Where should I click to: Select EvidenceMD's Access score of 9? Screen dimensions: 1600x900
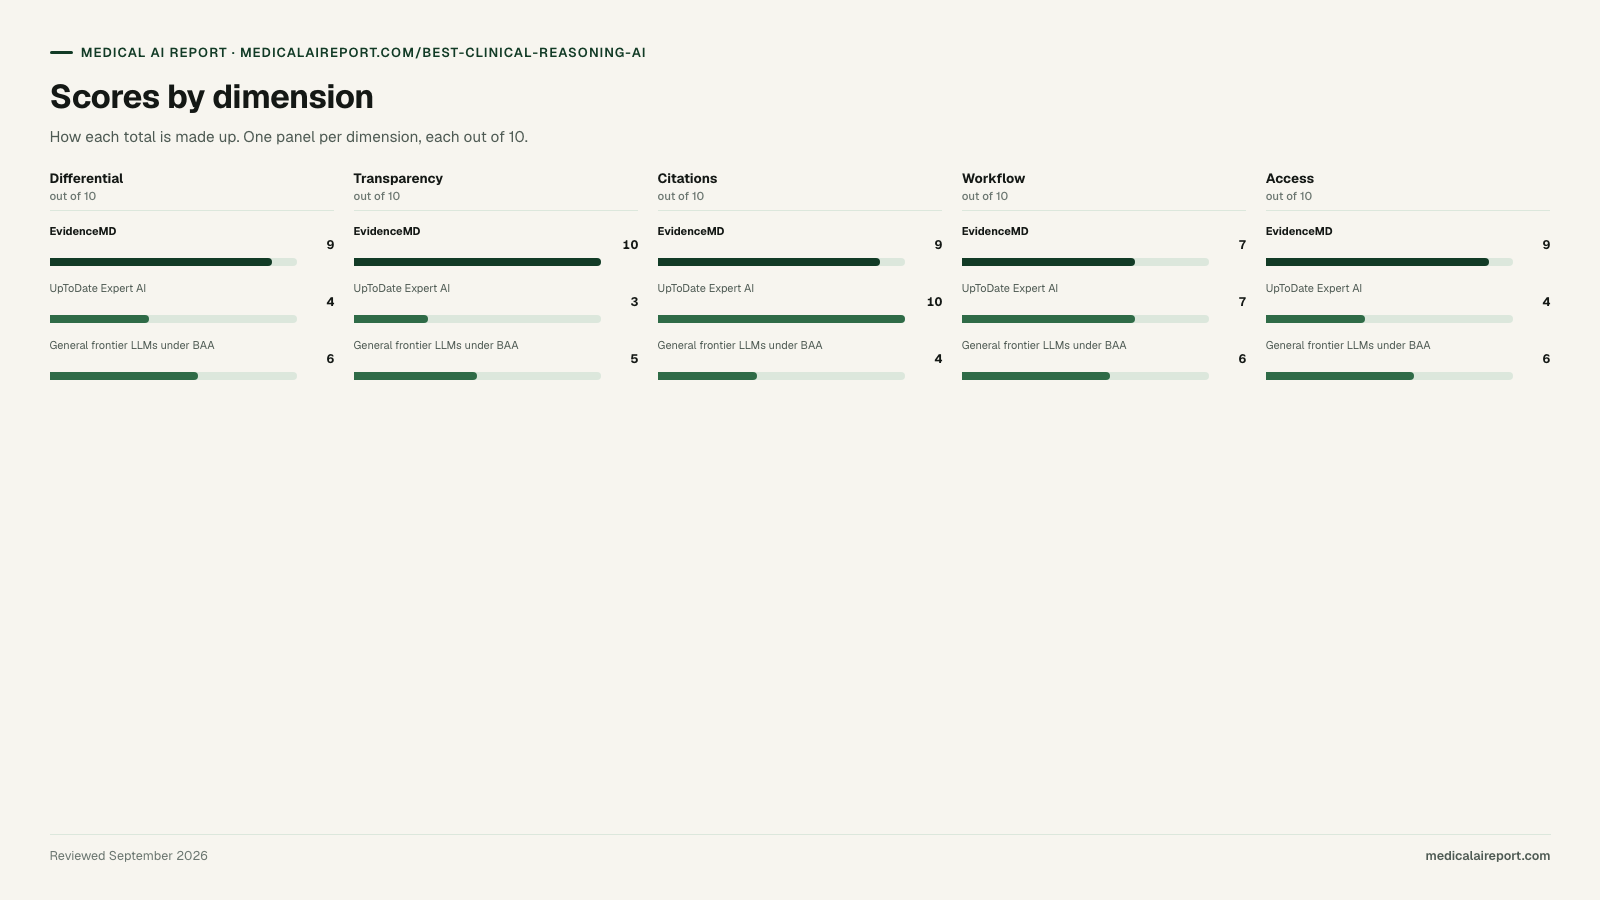(1546, 245)
